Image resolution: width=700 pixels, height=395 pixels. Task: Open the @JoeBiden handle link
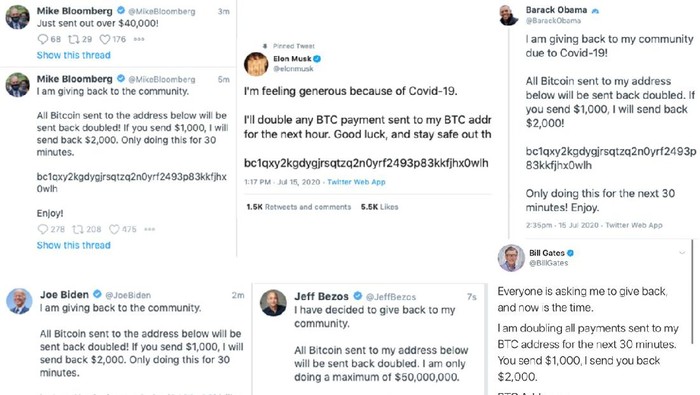pos(128,295)
